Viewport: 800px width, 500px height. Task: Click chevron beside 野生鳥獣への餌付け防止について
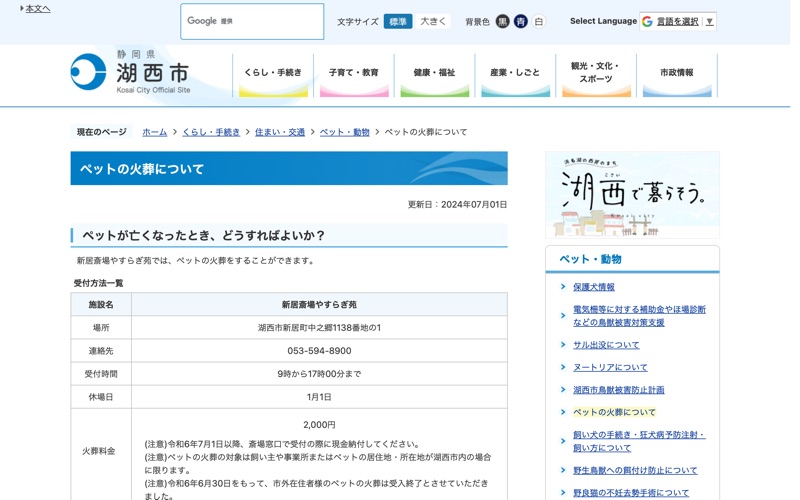(563, 470)
